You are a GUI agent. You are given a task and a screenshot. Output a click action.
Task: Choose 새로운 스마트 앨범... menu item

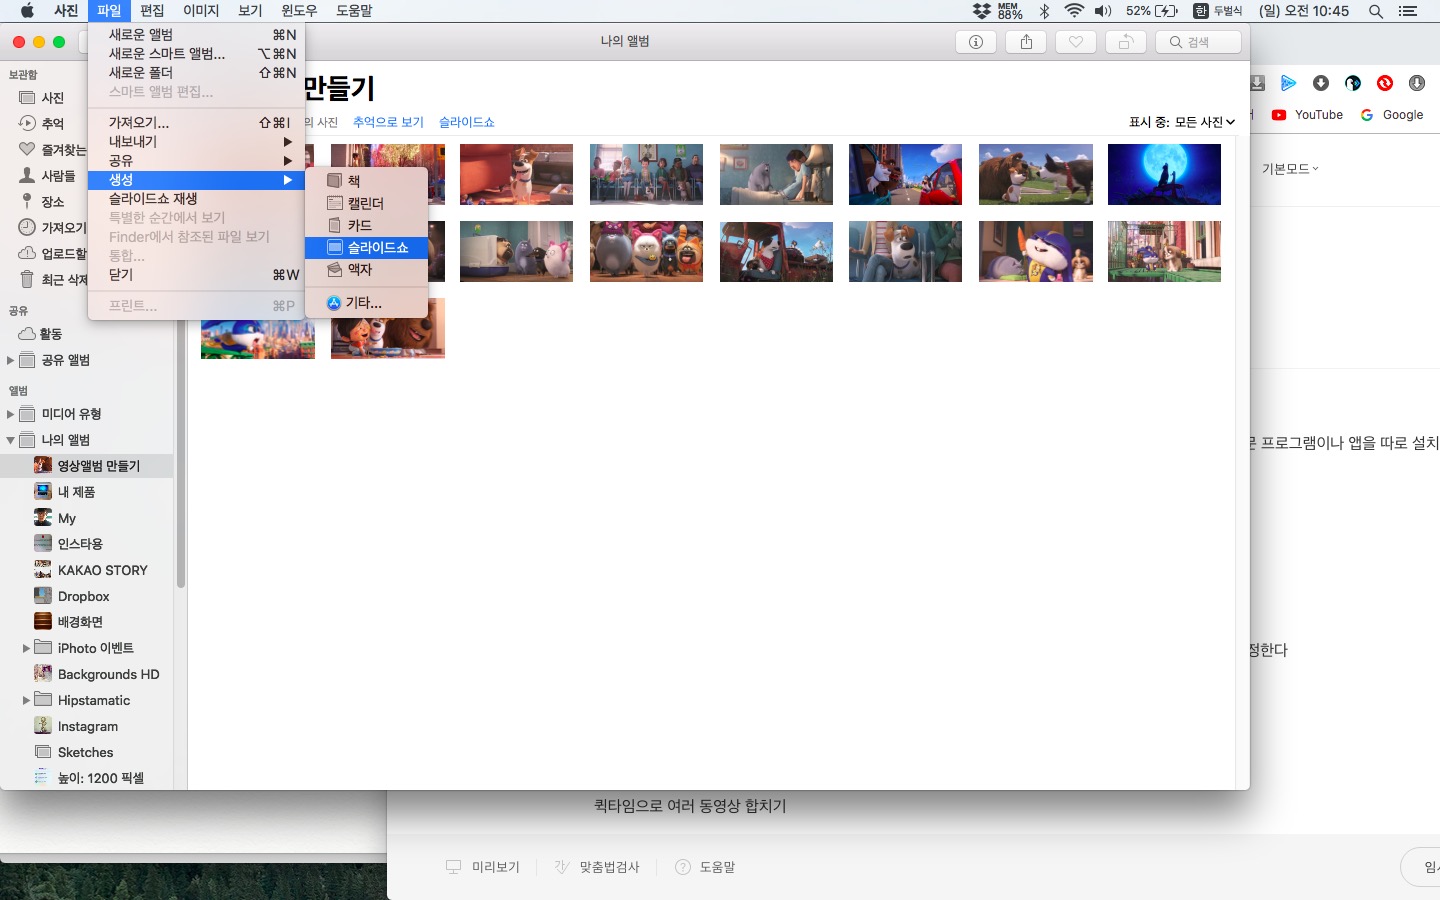coord(196,53)
